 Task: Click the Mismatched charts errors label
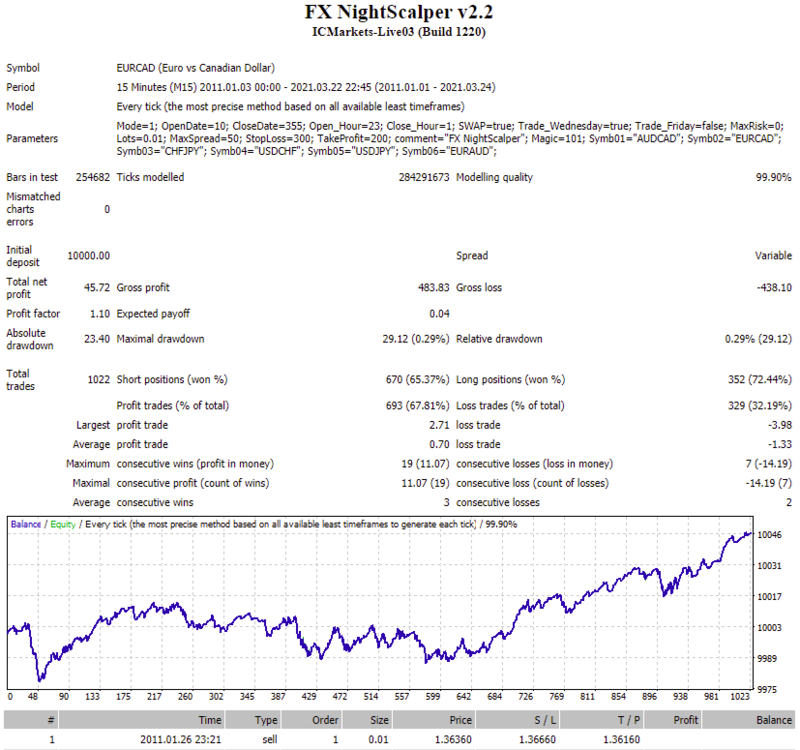pos(33,209)
